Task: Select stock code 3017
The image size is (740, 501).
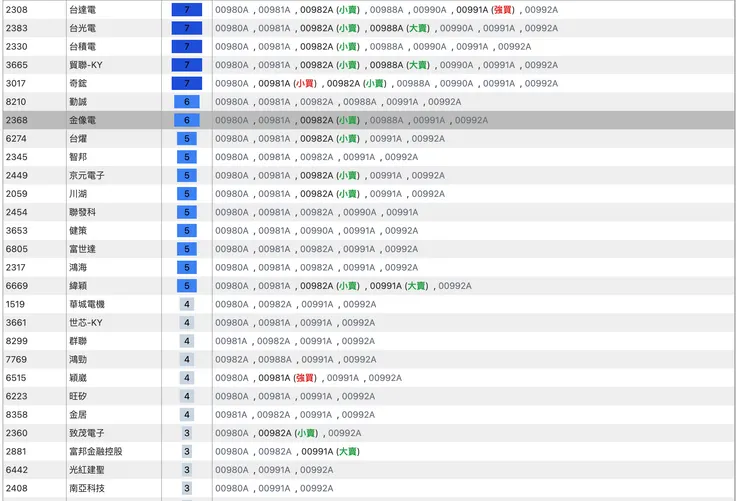Action: 16,84
